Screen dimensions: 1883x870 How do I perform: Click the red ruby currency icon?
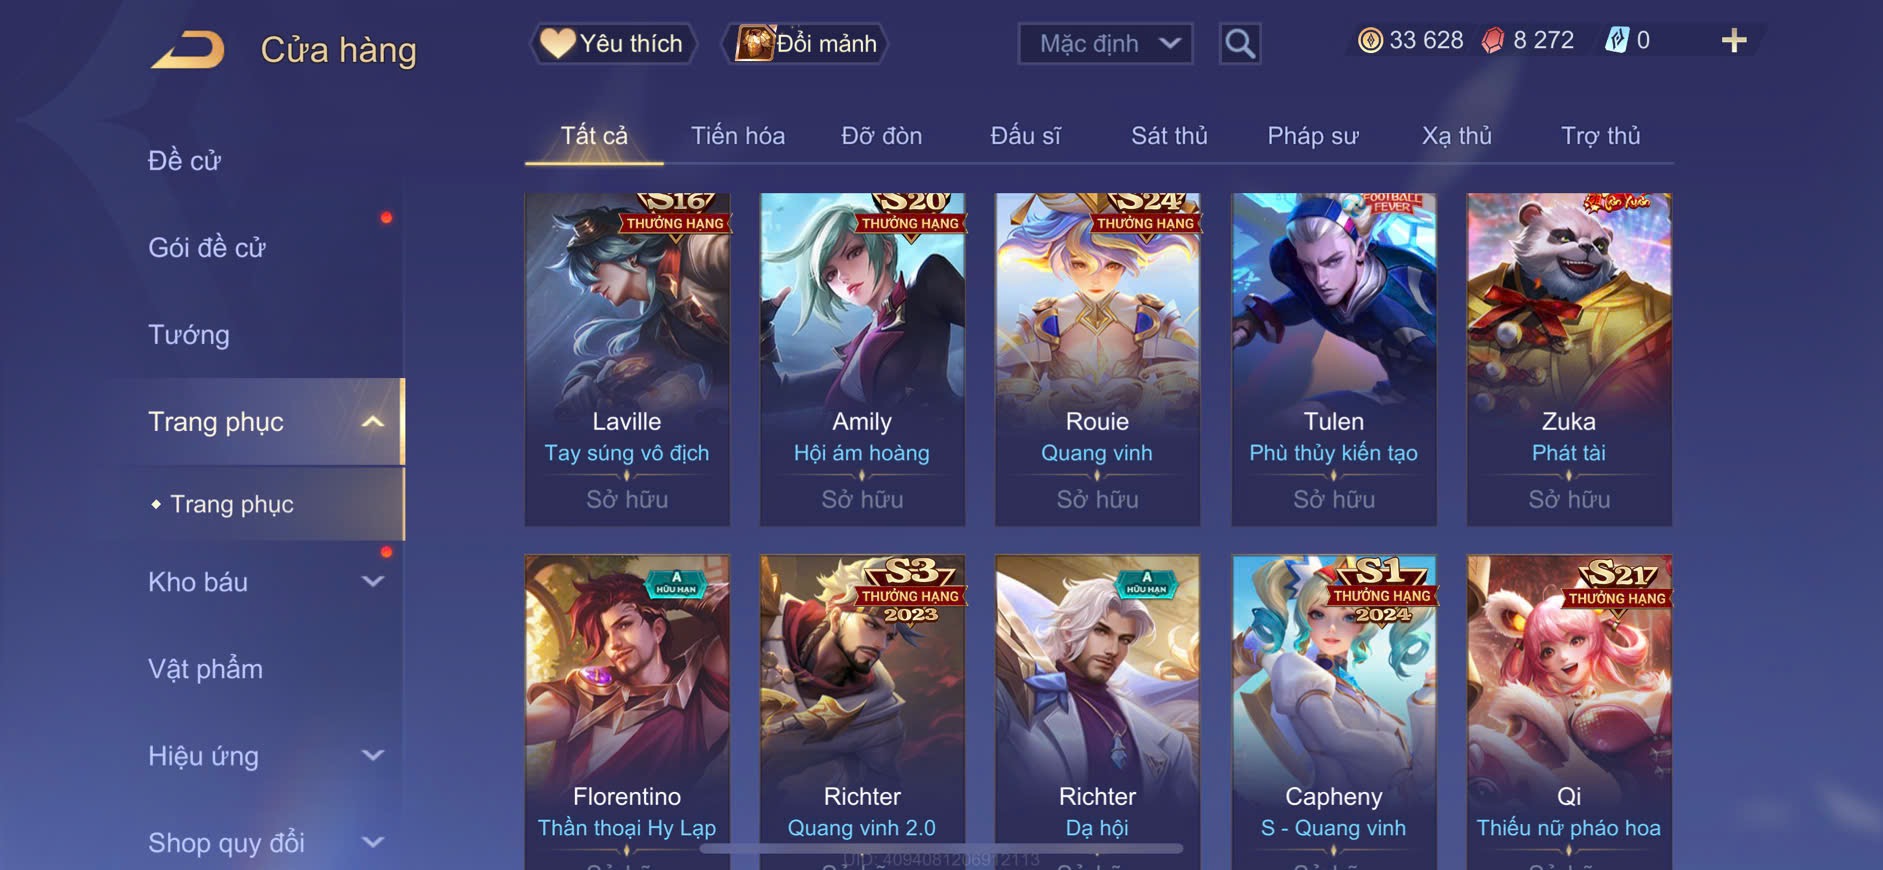(1493, 40)
